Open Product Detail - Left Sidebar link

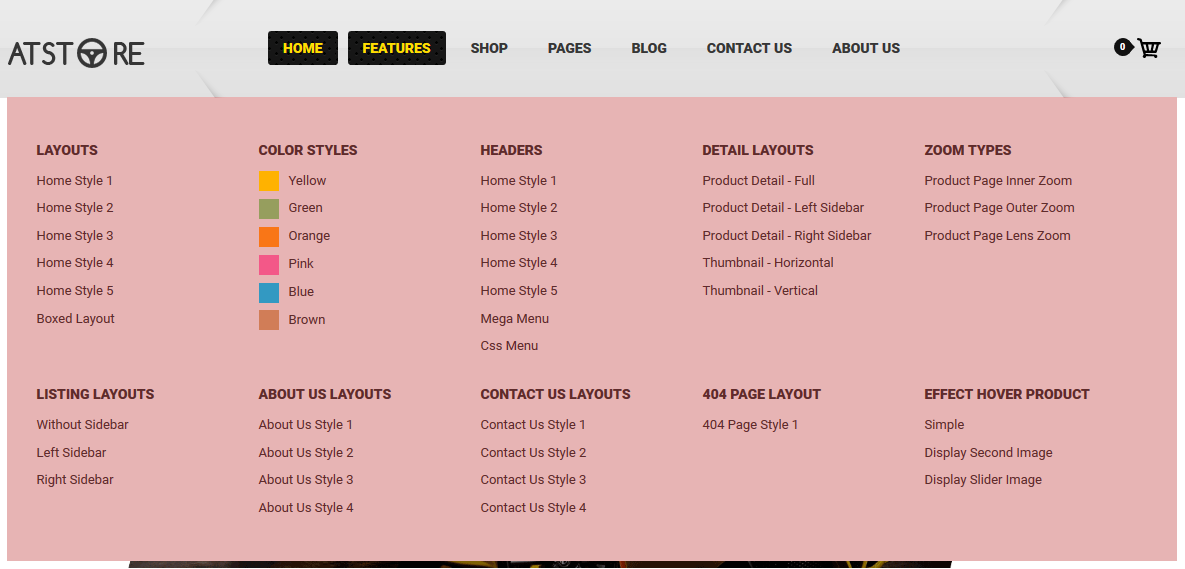tap(782, 208)
